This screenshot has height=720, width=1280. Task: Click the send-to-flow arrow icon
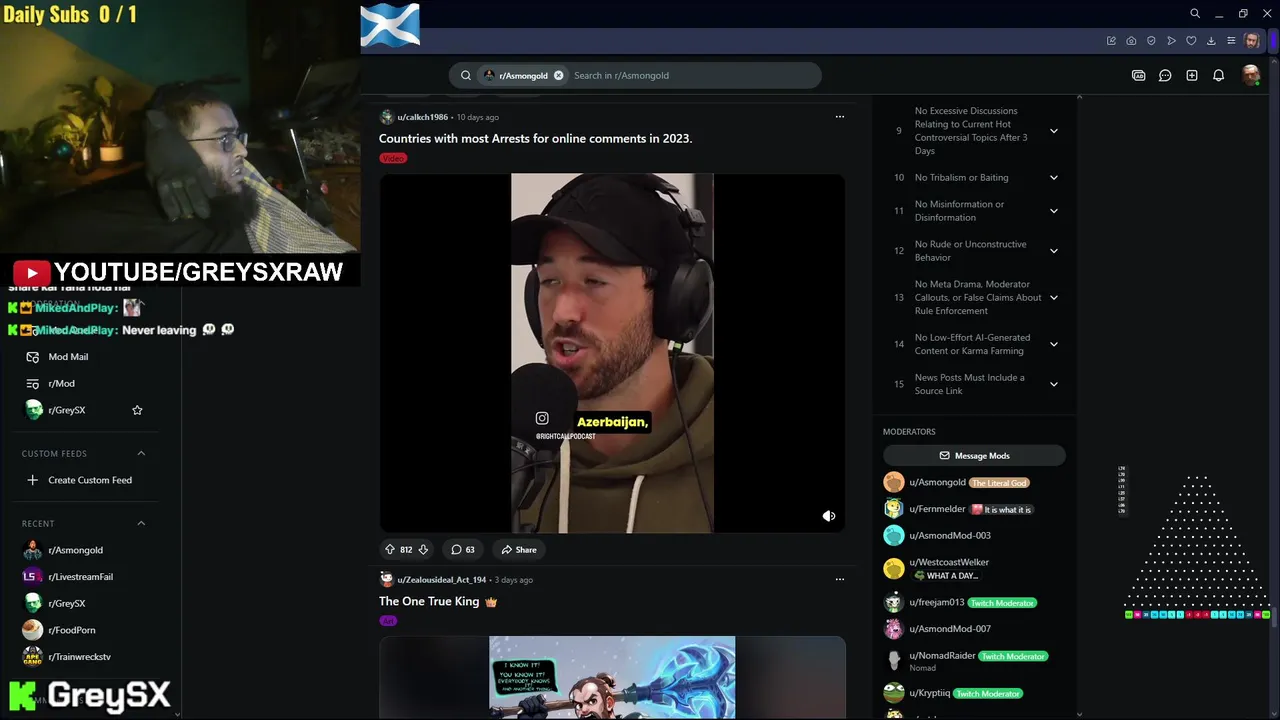pos(1171,41)
